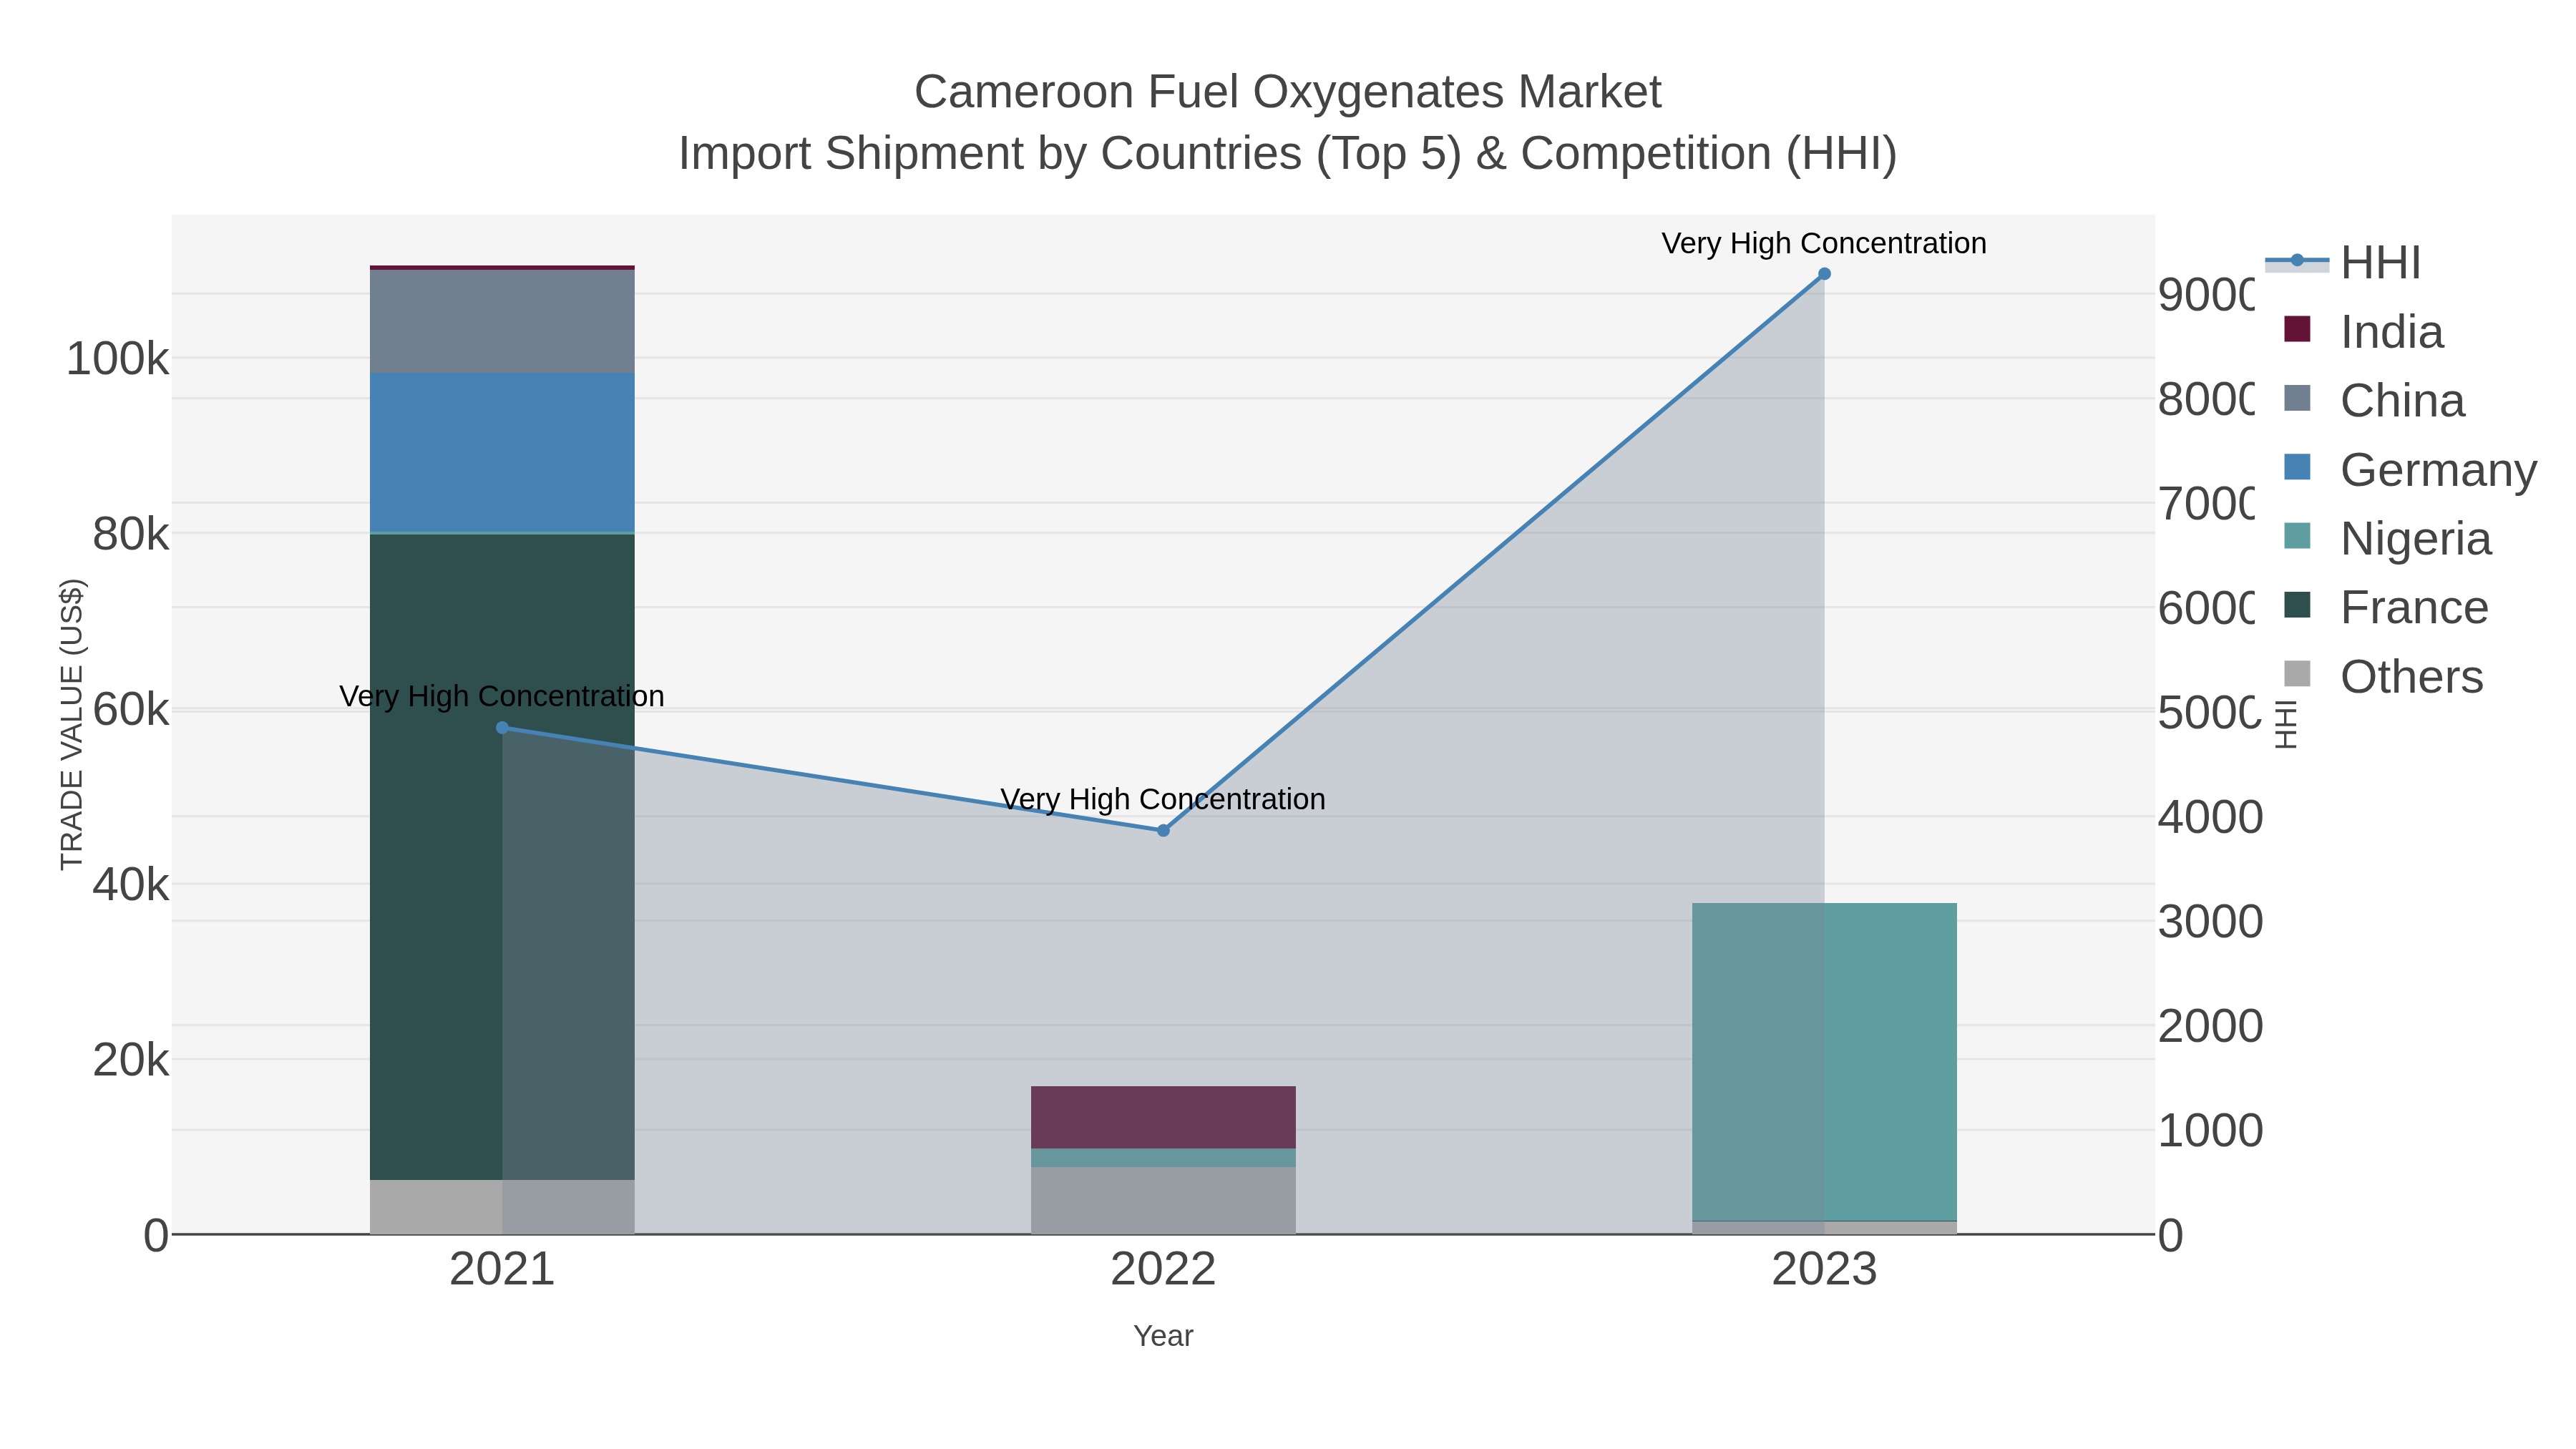This screenshot has width=2576, height=1449.
Task: Click Very High Concentration label above 2023
Action: click(x=1824, y=244)
